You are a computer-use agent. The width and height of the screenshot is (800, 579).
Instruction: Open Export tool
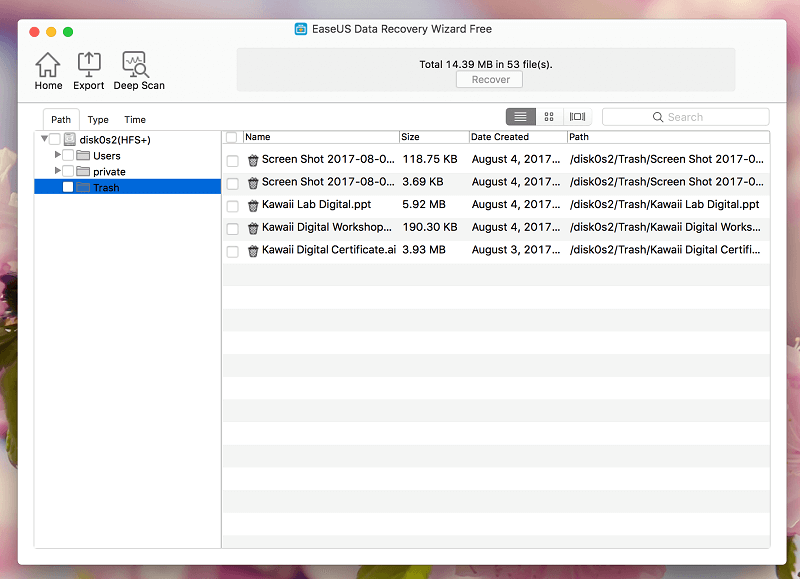click(x=89, y=71)
